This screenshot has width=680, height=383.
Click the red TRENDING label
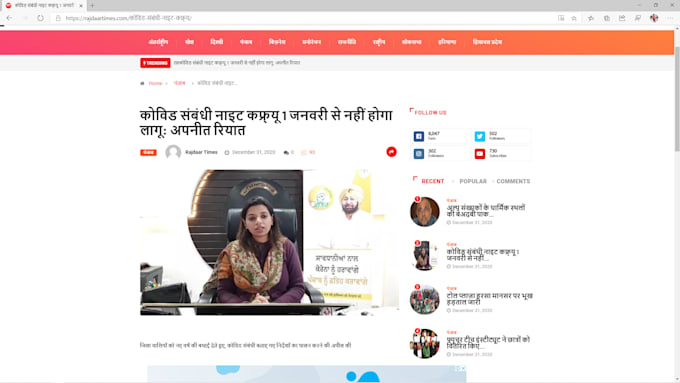click(155, 63)
